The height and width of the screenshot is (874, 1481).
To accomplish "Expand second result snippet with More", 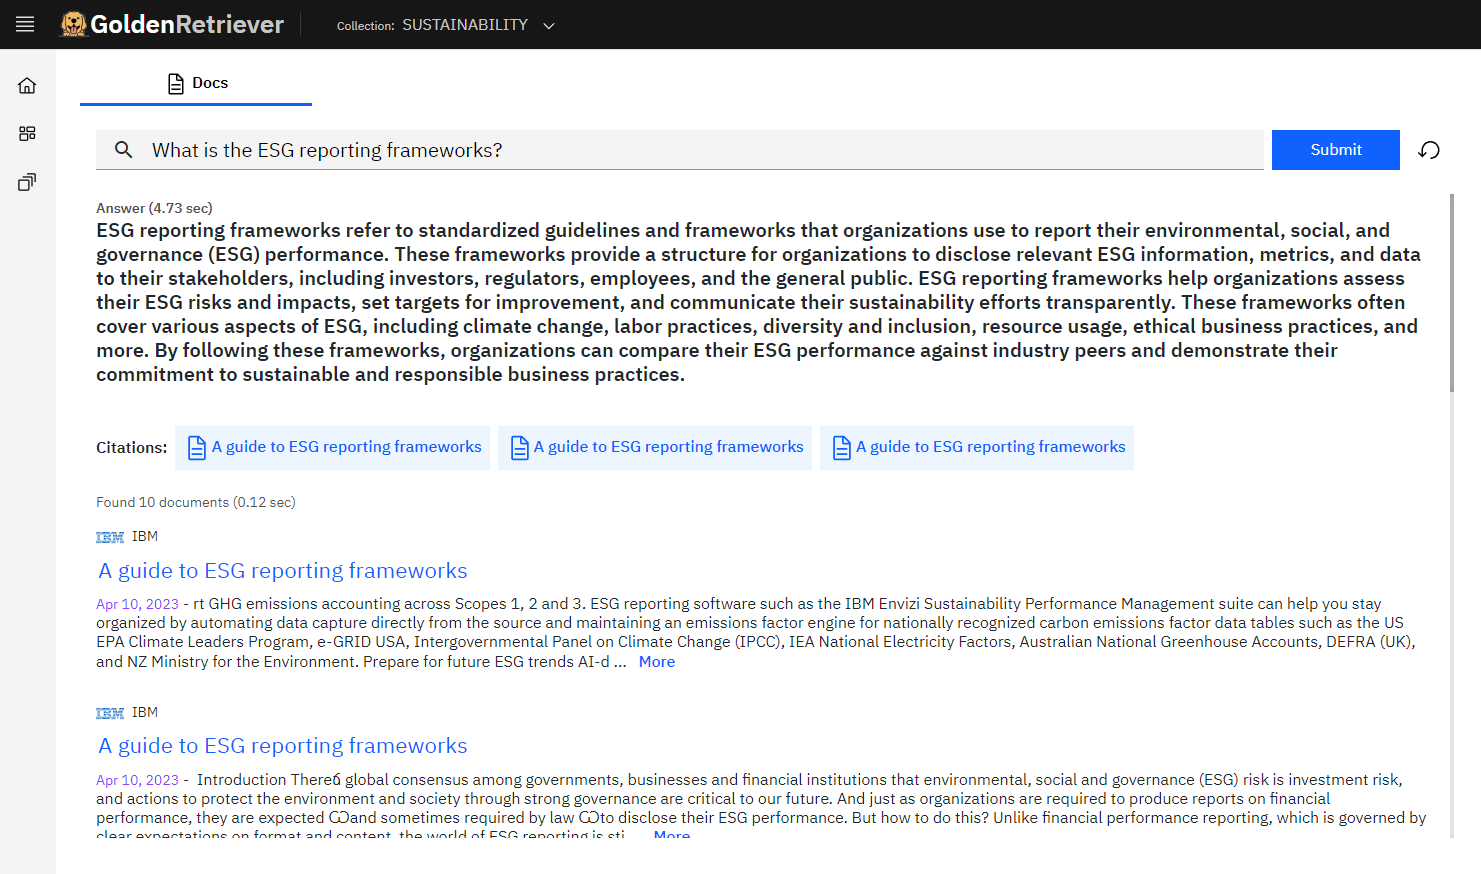I will click(x=671, y=834).
